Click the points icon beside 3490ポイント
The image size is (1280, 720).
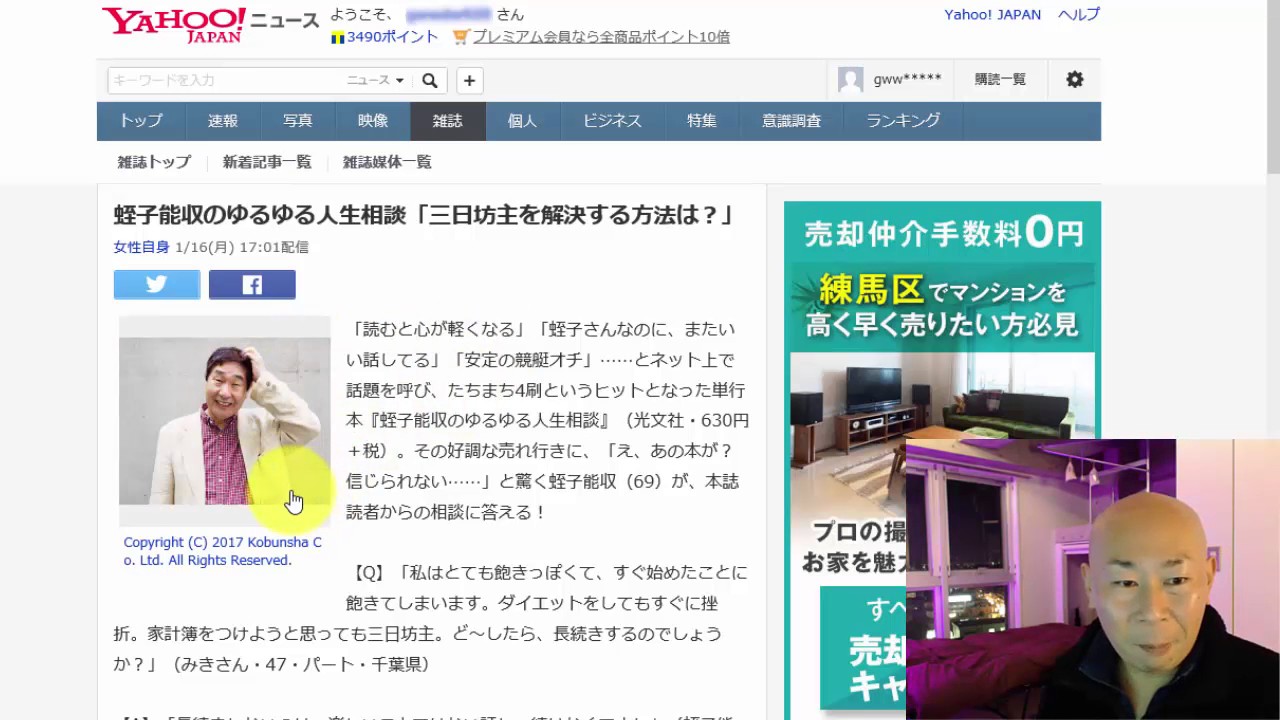(x=338, y=37)
